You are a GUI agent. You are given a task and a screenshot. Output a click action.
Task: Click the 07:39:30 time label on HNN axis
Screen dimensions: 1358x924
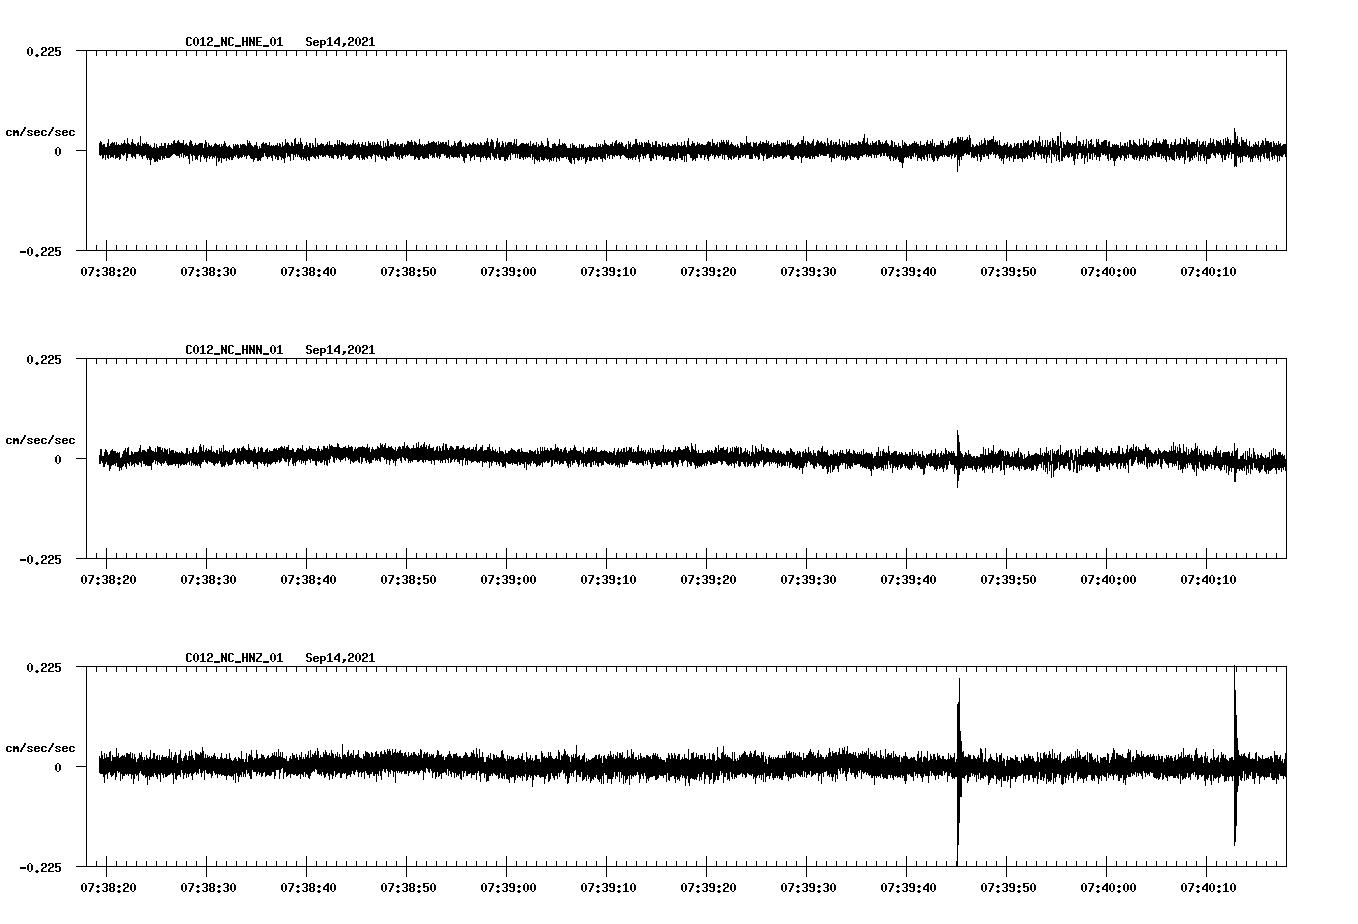pos(808,580)
